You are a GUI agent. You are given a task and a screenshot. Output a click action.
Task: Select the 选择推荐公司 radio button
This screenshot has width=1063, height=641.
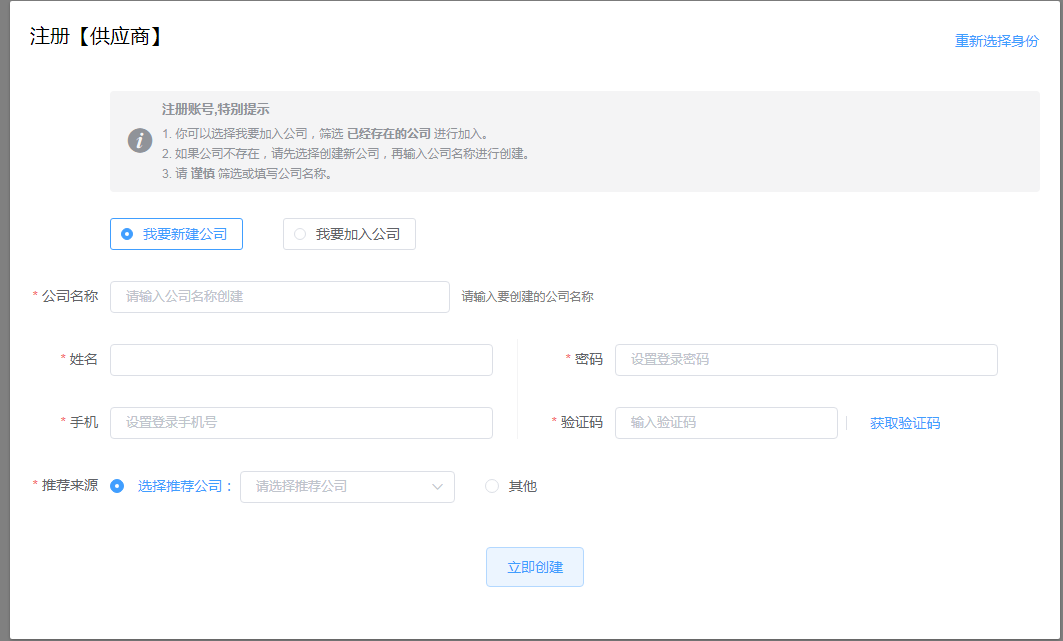(x=118, y=487)
